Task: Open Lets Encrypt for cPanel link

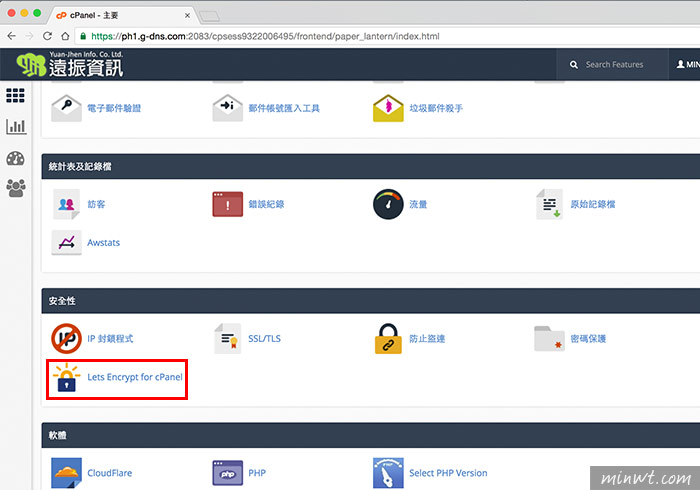Action: click(x=135, y=377)
